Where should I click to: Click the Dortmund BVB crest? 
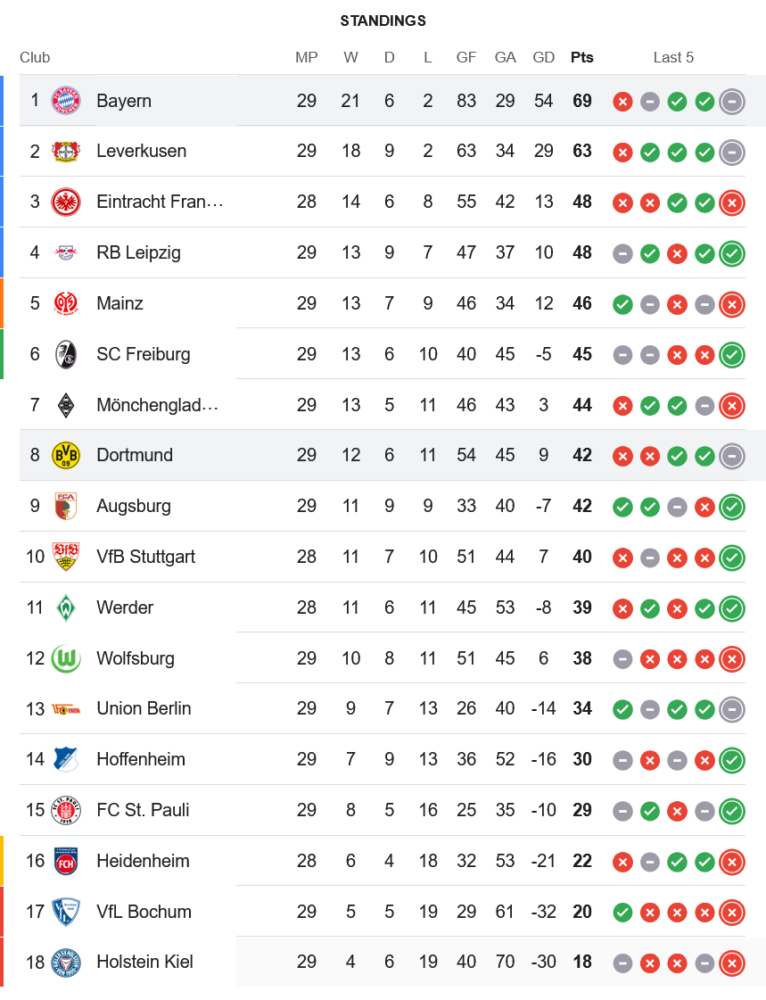(66, 455)
